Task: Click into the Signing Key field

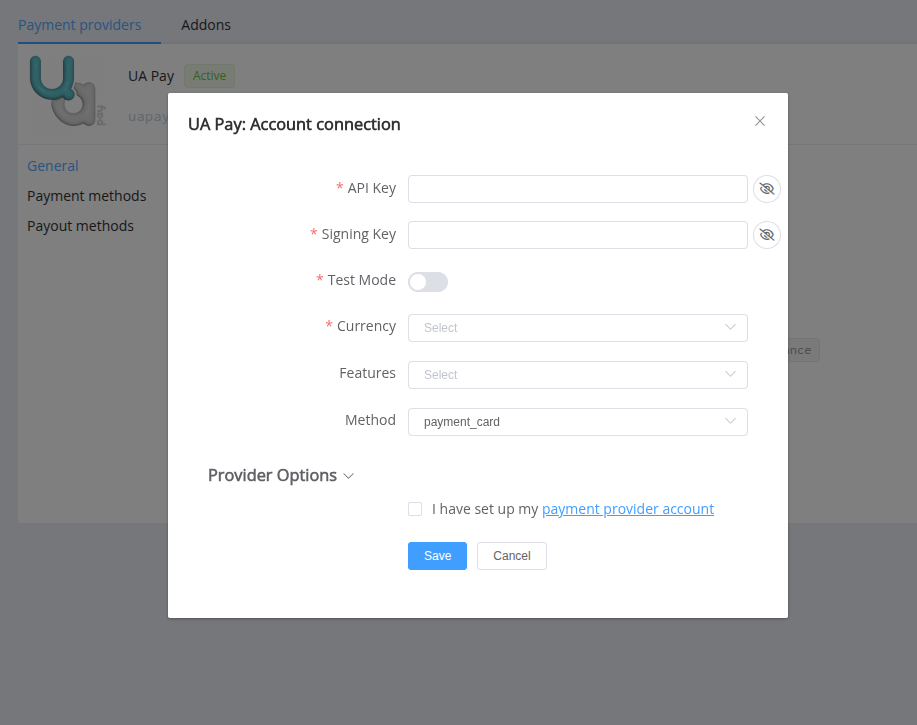Action: tap(577, 235)
